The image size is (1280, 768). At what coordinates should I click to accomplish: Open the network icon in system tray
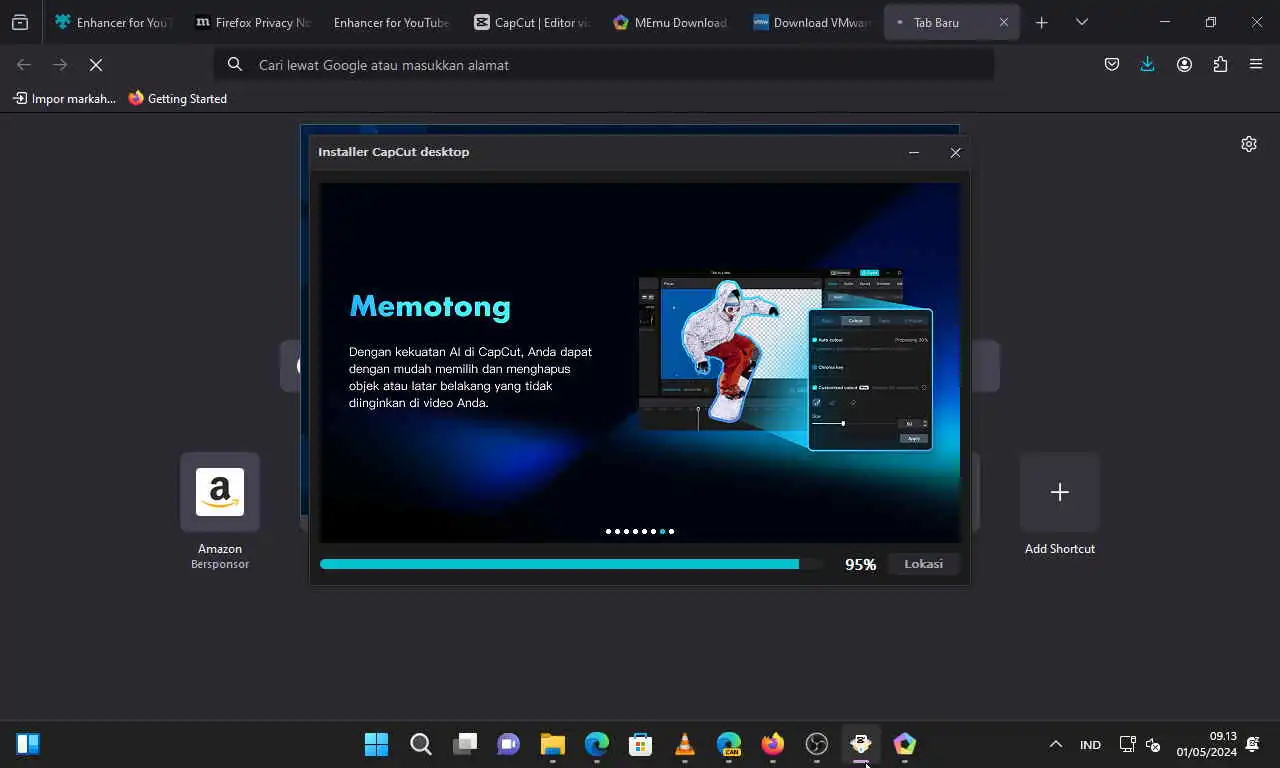point(1127,744)
